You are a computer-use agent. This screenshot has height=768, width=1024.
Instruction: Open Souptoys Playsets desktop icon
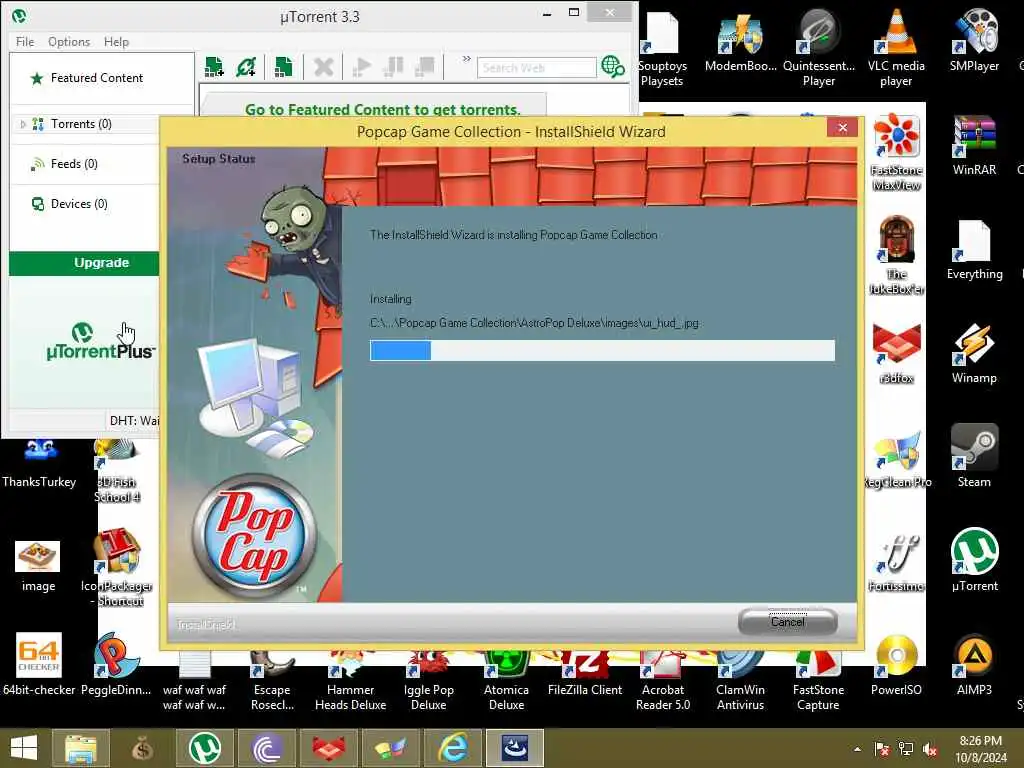662,48
